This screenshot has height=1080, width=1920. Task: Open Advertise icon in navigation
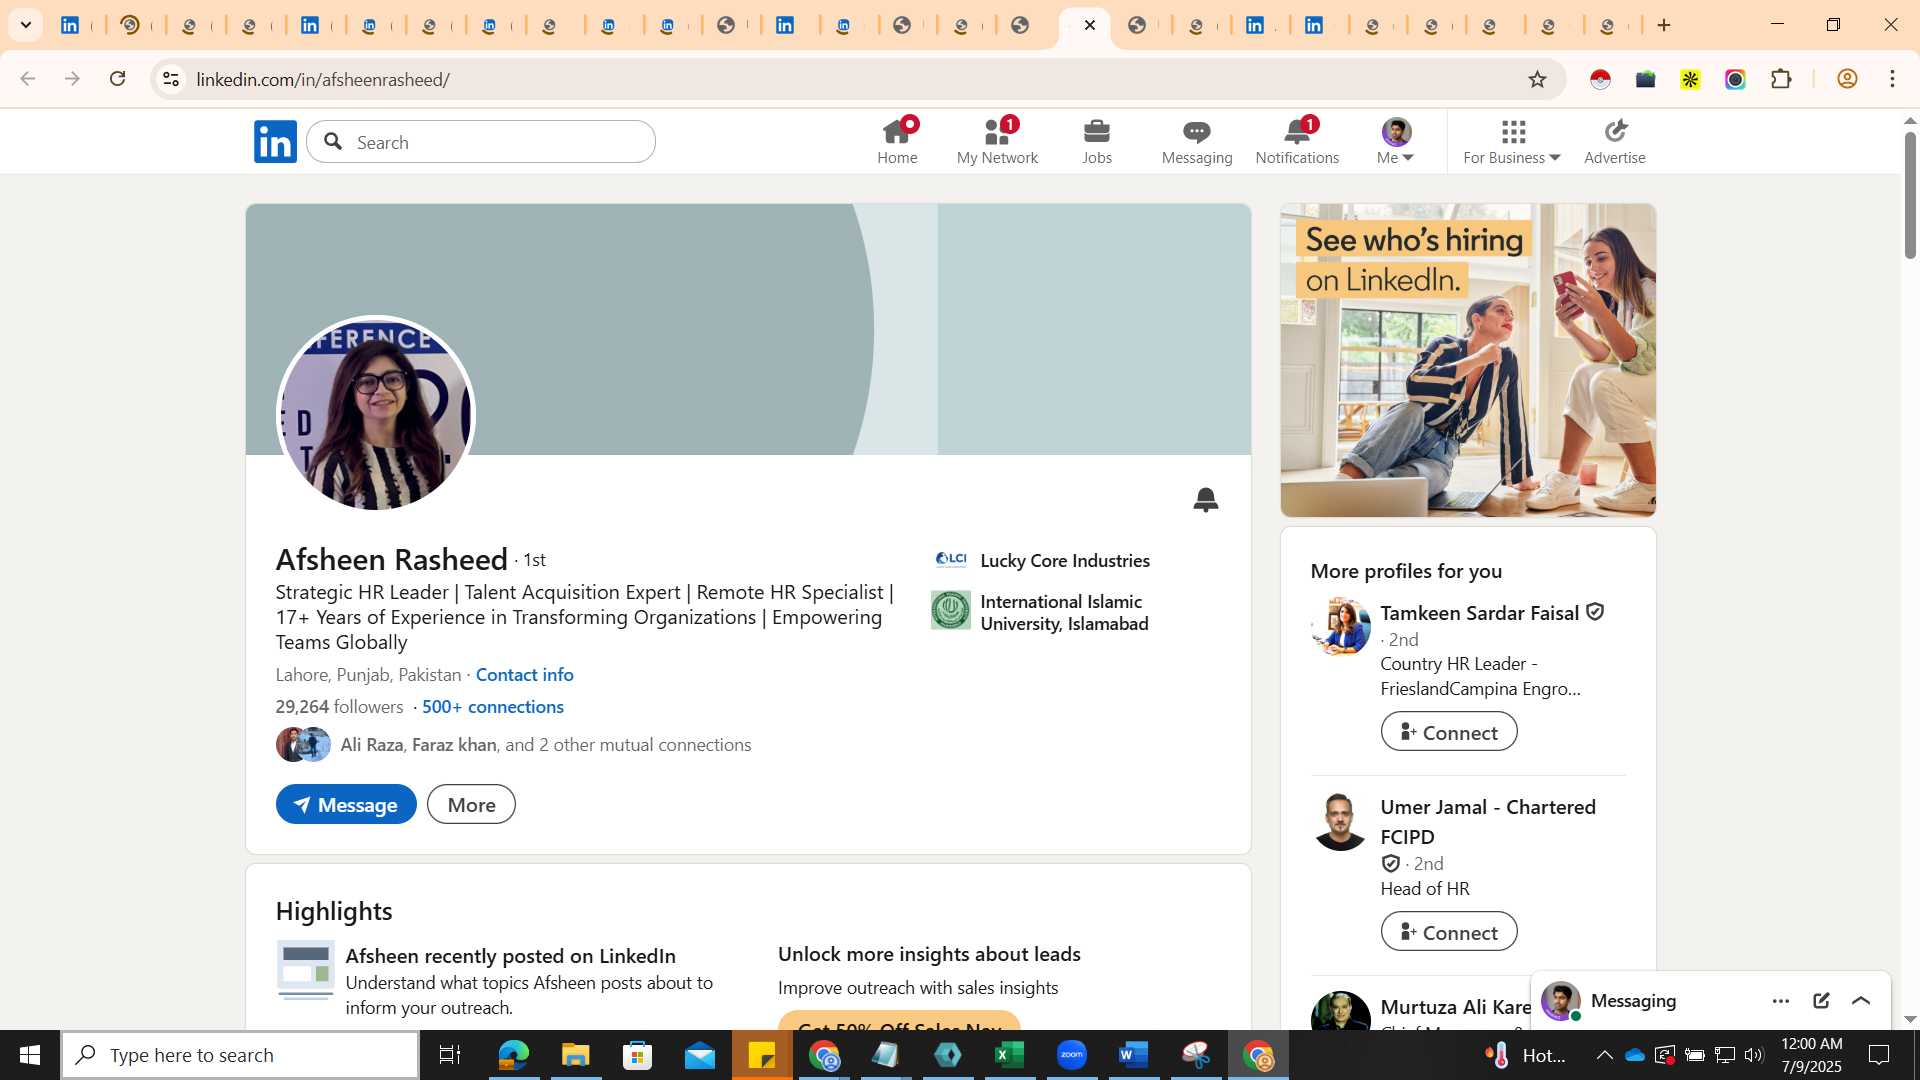[1615, 141]
